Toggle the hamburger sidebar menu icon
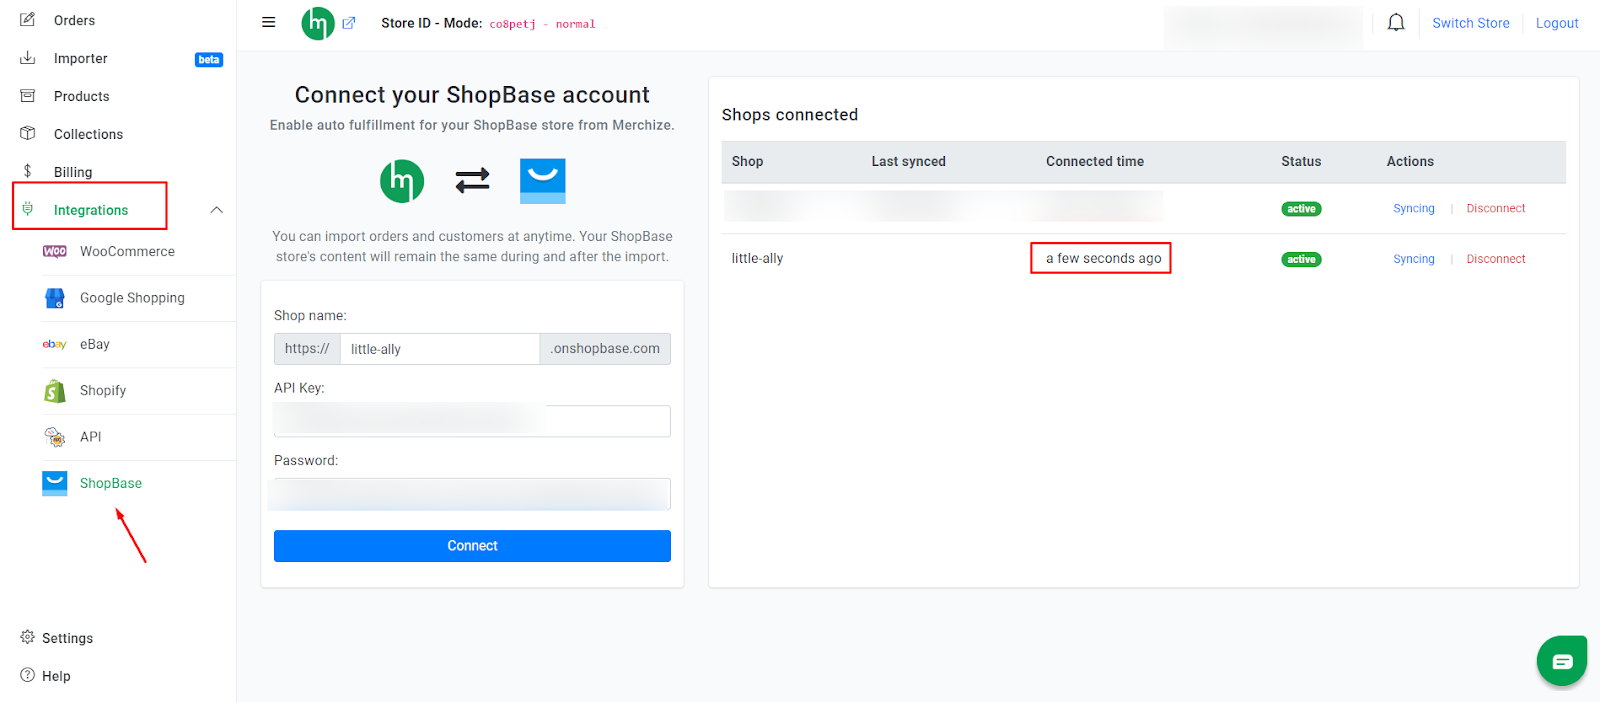Image resolution: width=1600 pixels, height=702 pixels. (268, 22)
